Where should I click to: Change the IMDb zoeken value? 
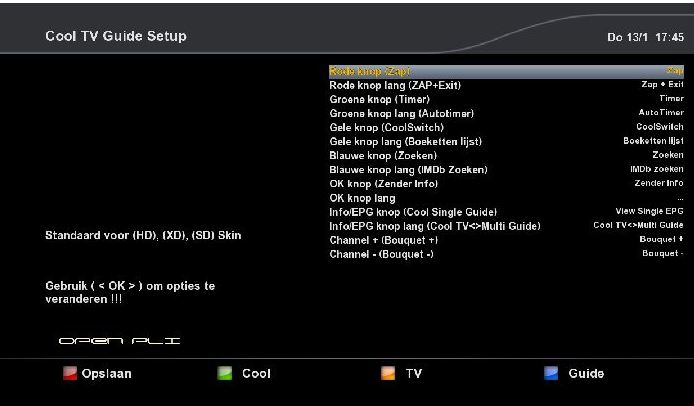pos(657,169)
